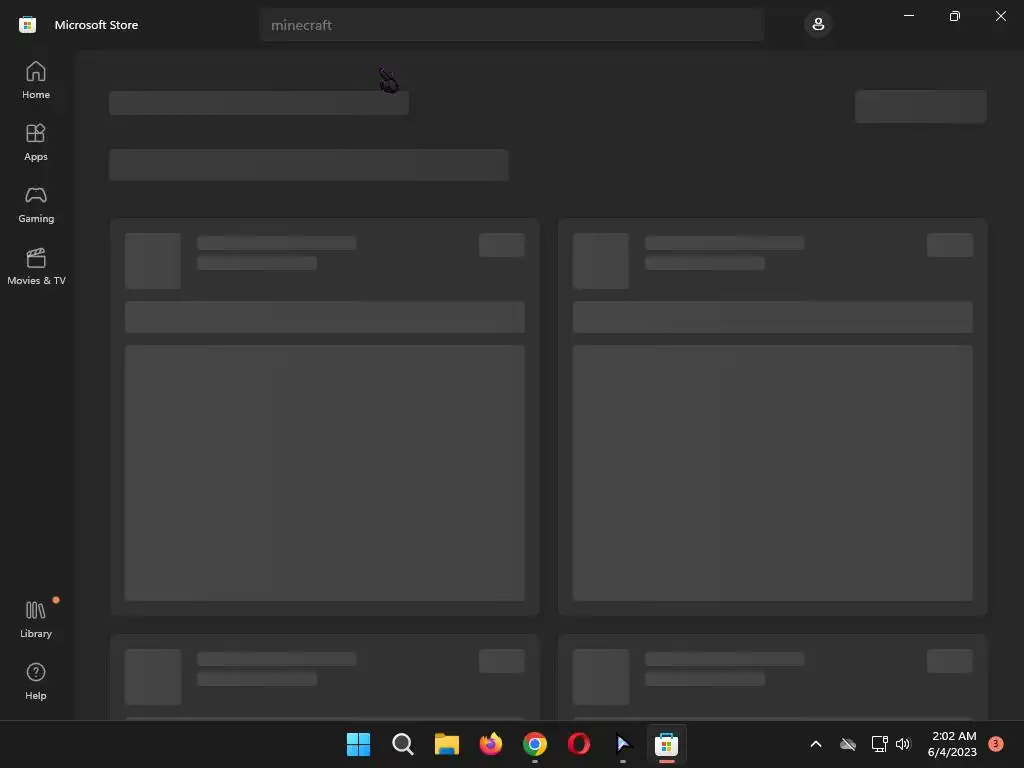1024x768 pixels.
Task: Open Opera browser from the taskbar
Action: pyautogui.click(x=579, y=744)
